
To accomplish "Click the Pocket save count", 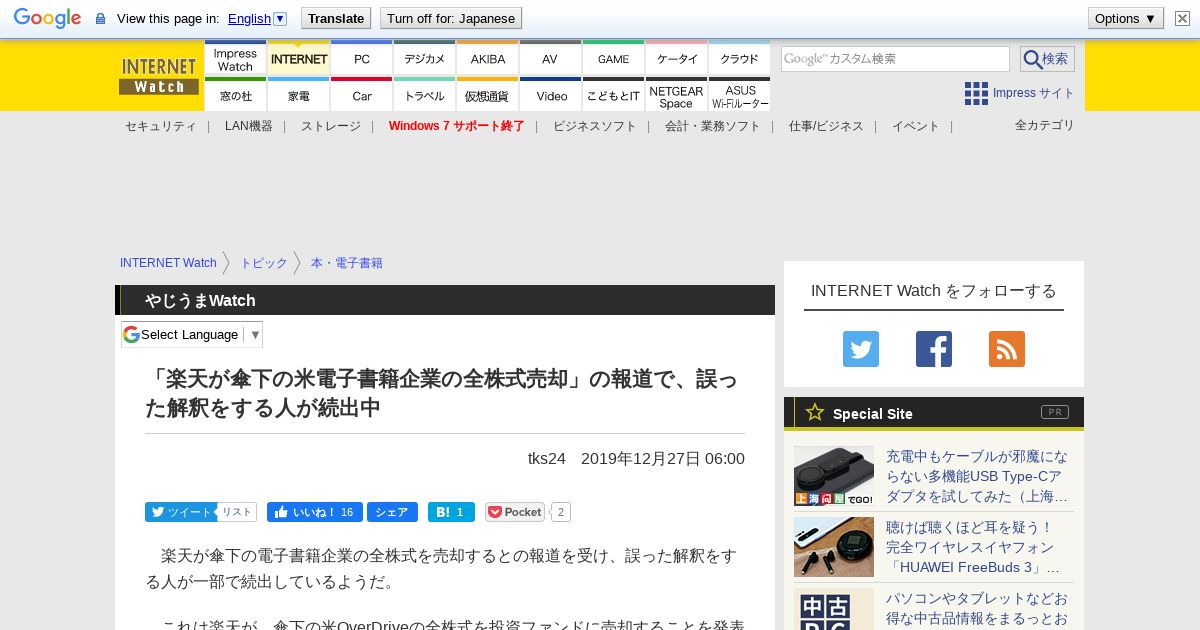I will point(561,512).
